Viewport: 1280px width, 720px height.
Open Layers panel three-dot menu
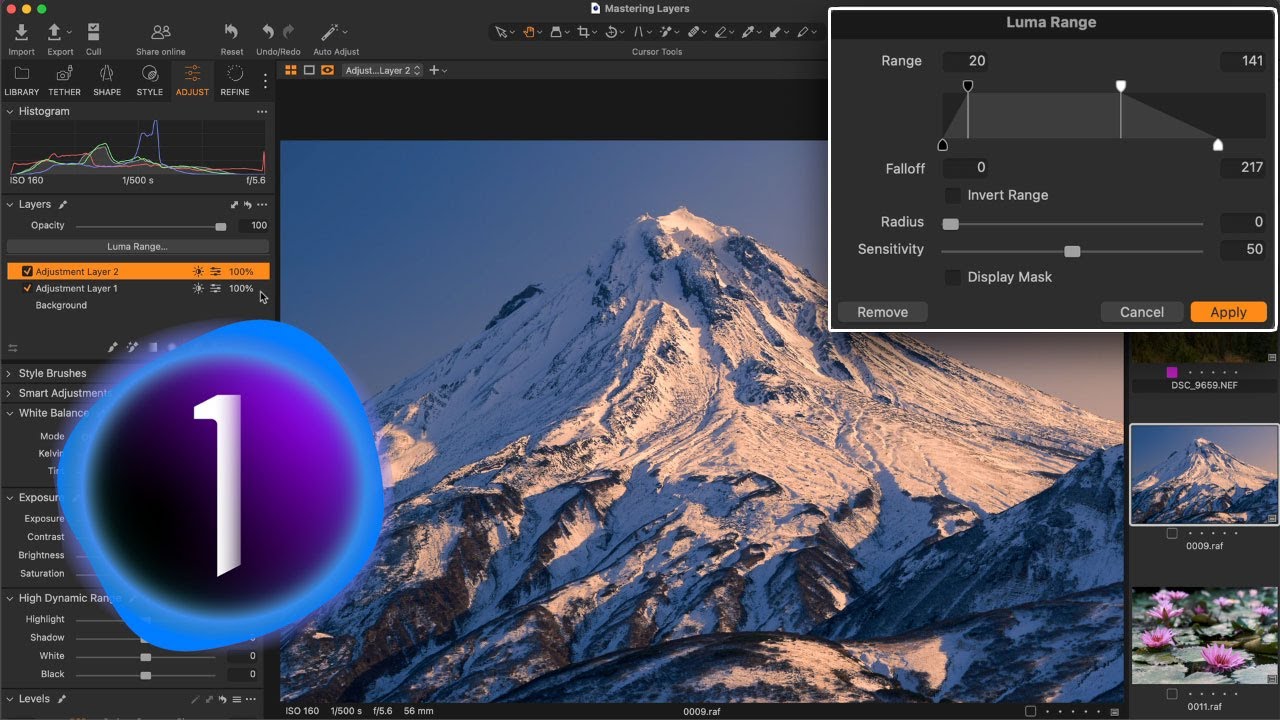262,205
